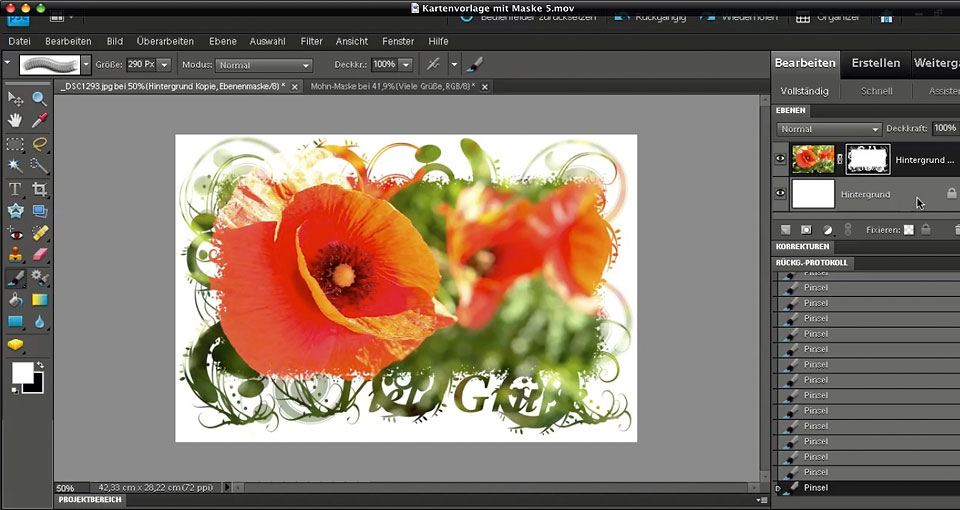Open the Modus blend mode dropdown
Viewport: 960px width, 510px height.
264,65
